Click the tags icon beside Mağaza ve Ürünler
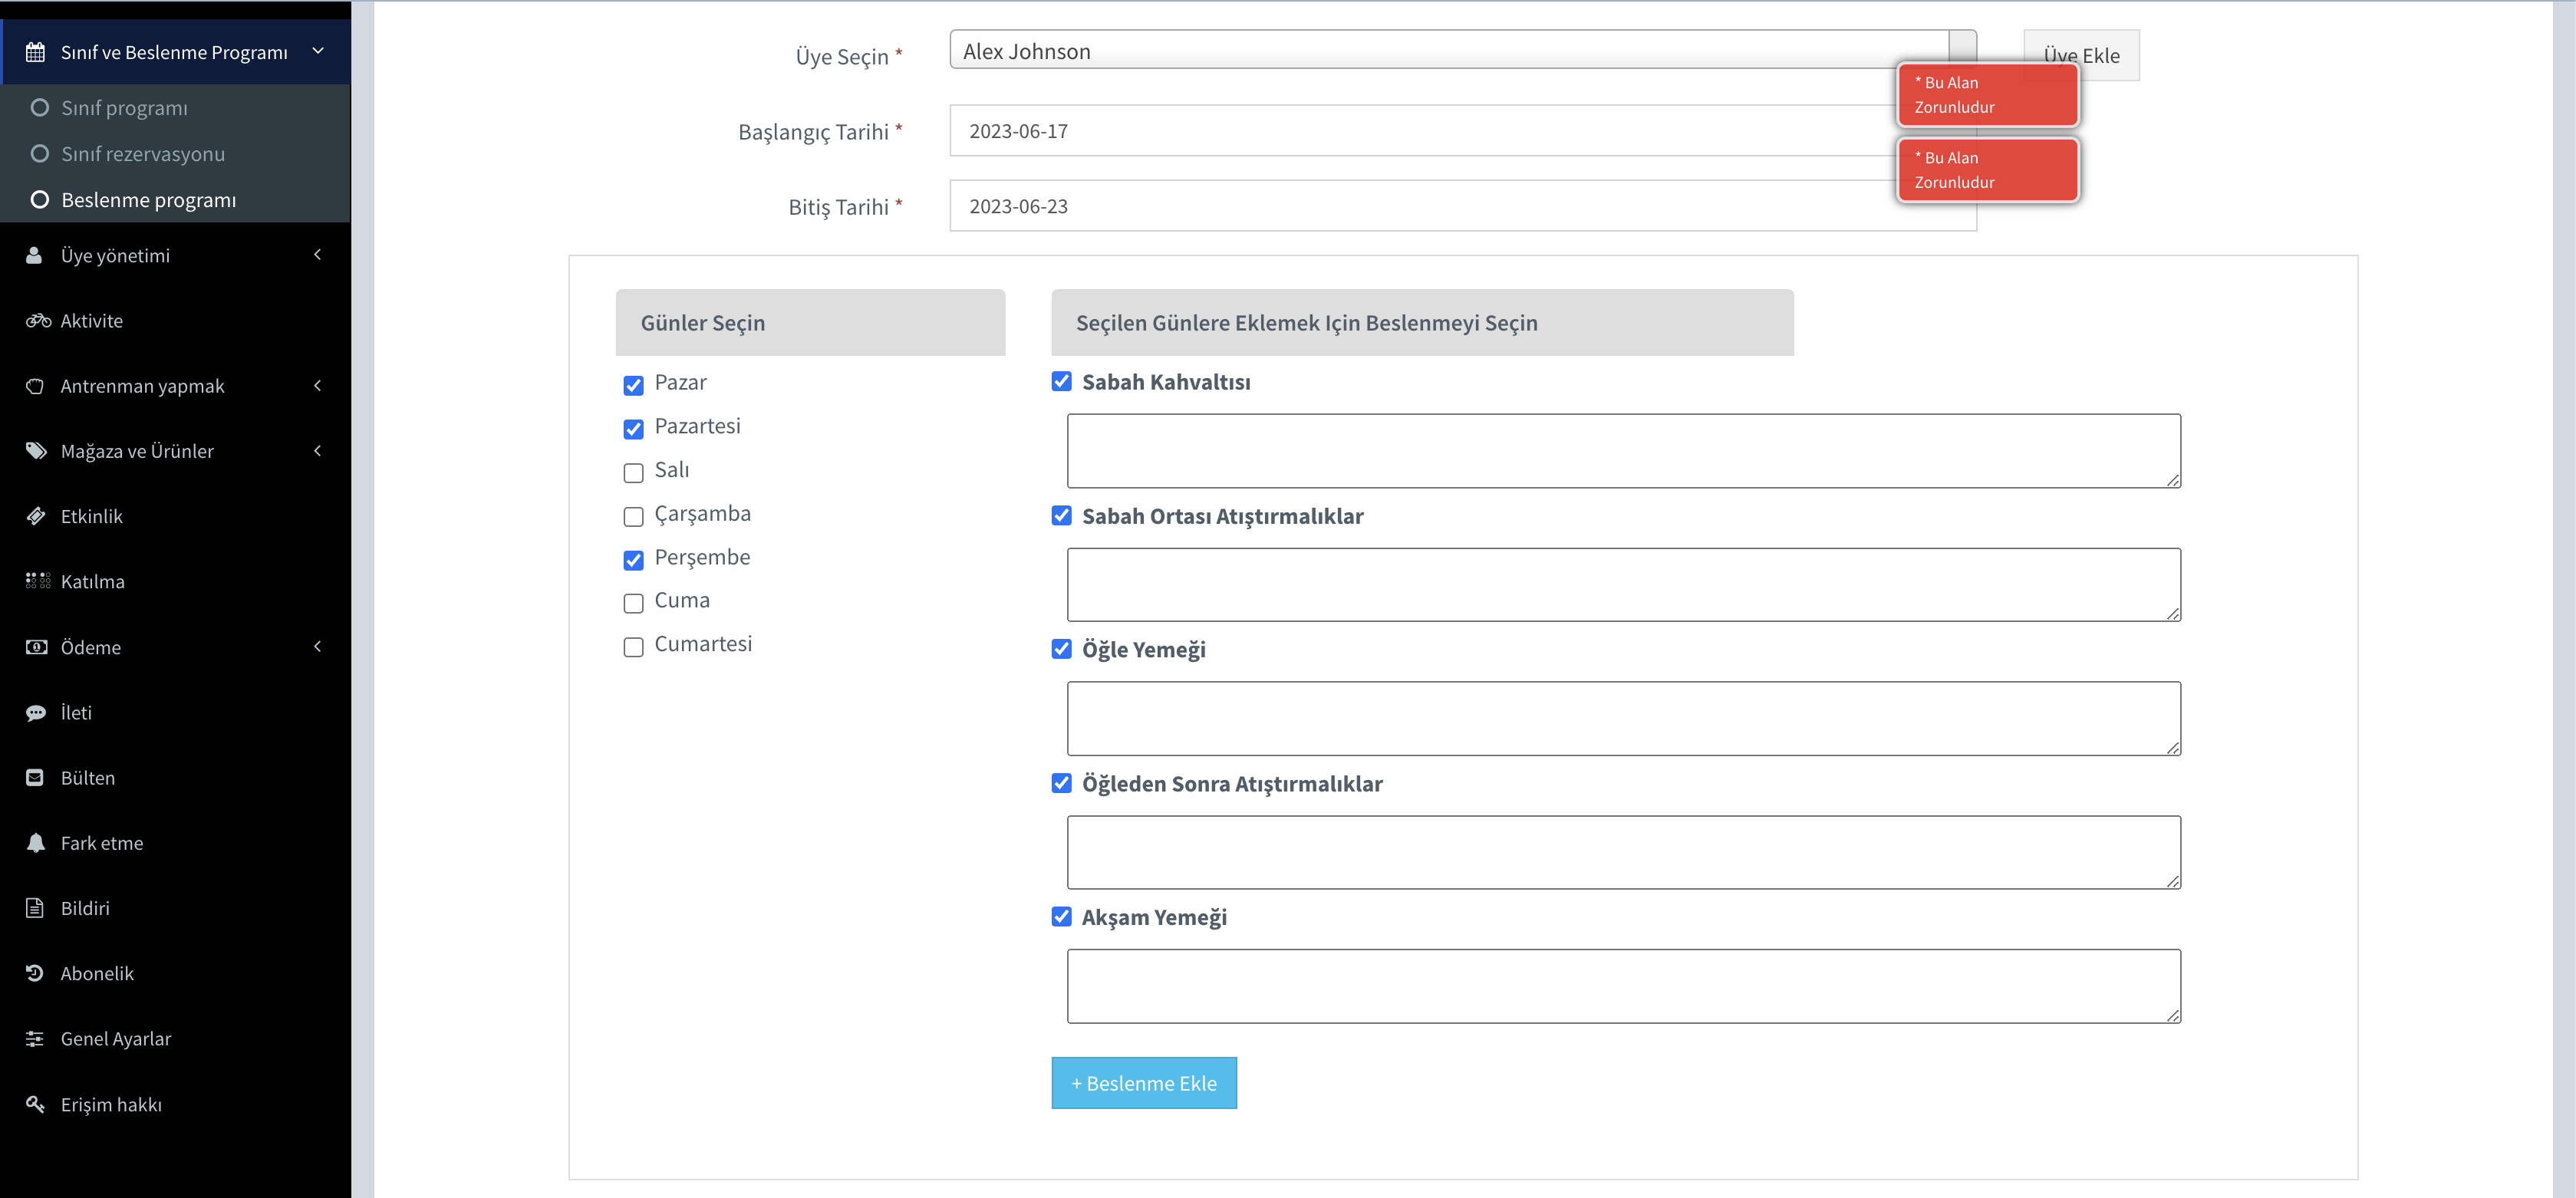The height and width of the screenshot is (1198, 2576). point(36,451)
